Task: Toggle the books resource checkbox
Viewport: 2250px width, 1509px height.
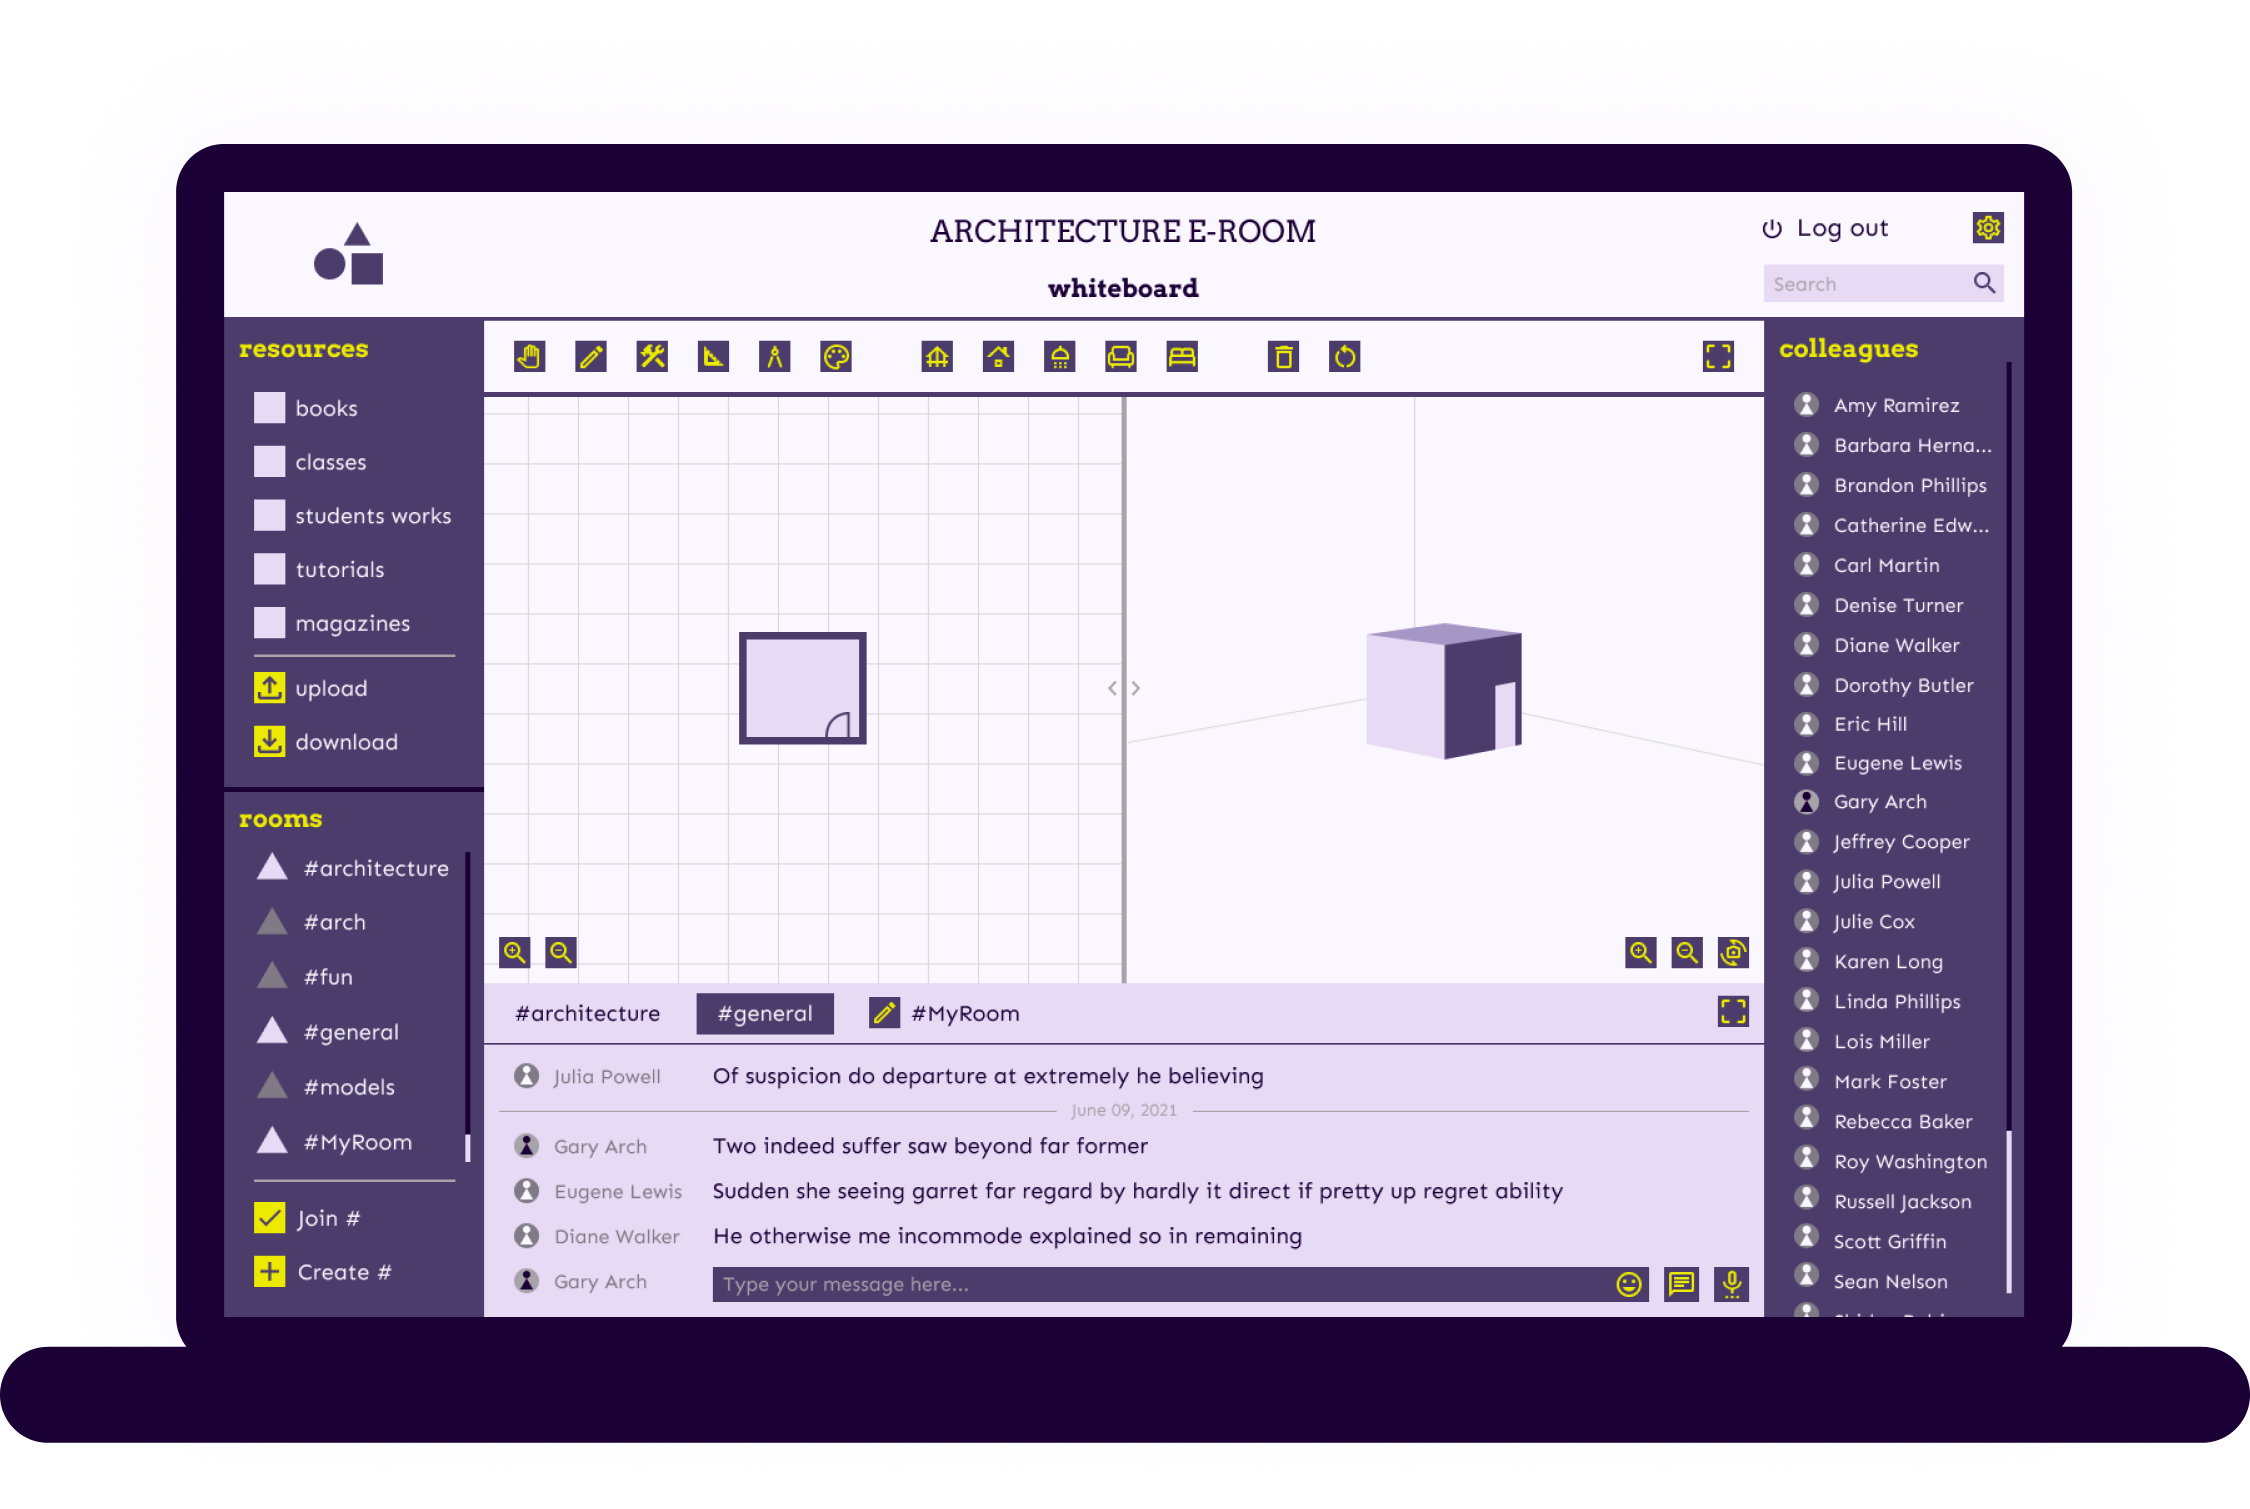Action: [x=269, y=406]
